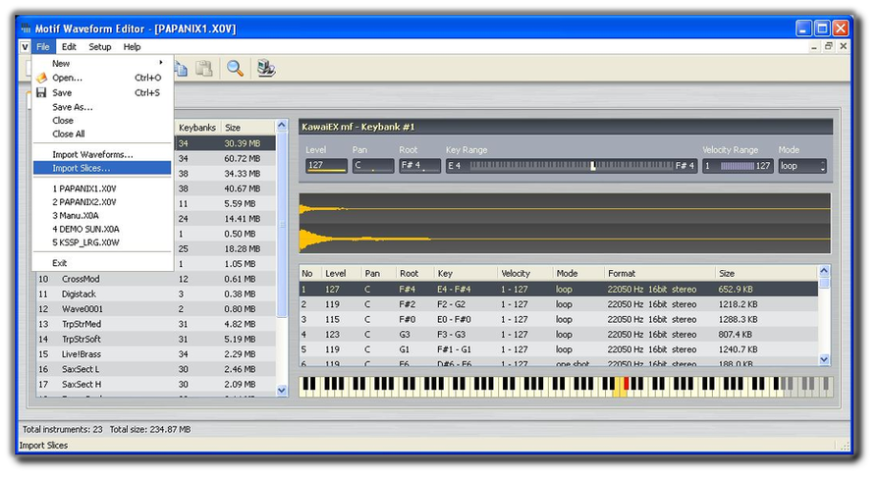Click the document icon left of File menu
878x479 pixels.
click(25, 46)
